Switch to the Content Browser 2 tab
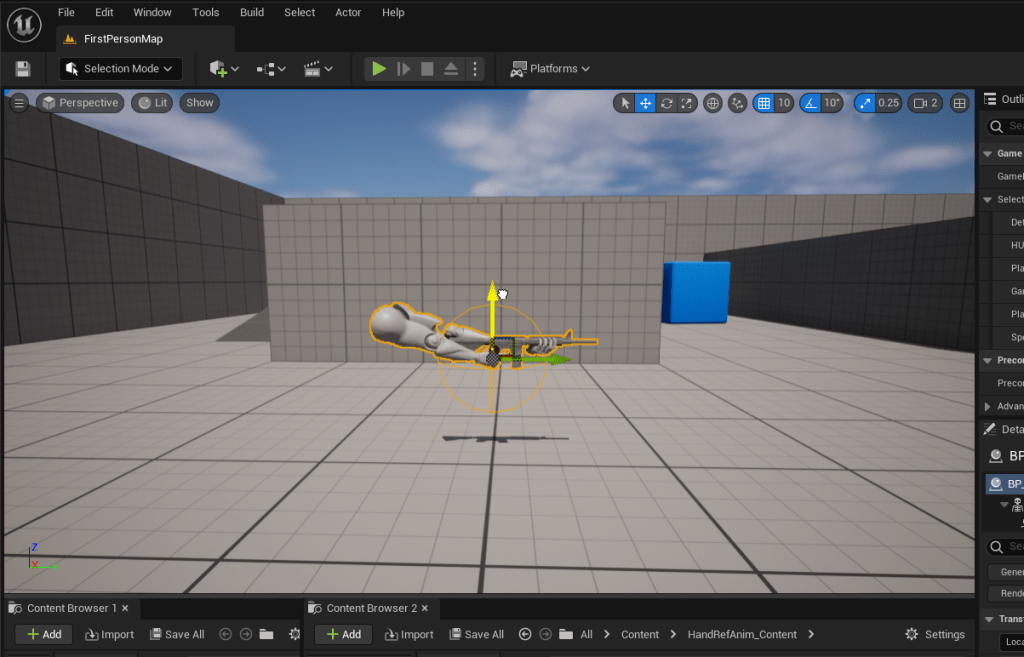1024x657 pixels. coord(371,608)
